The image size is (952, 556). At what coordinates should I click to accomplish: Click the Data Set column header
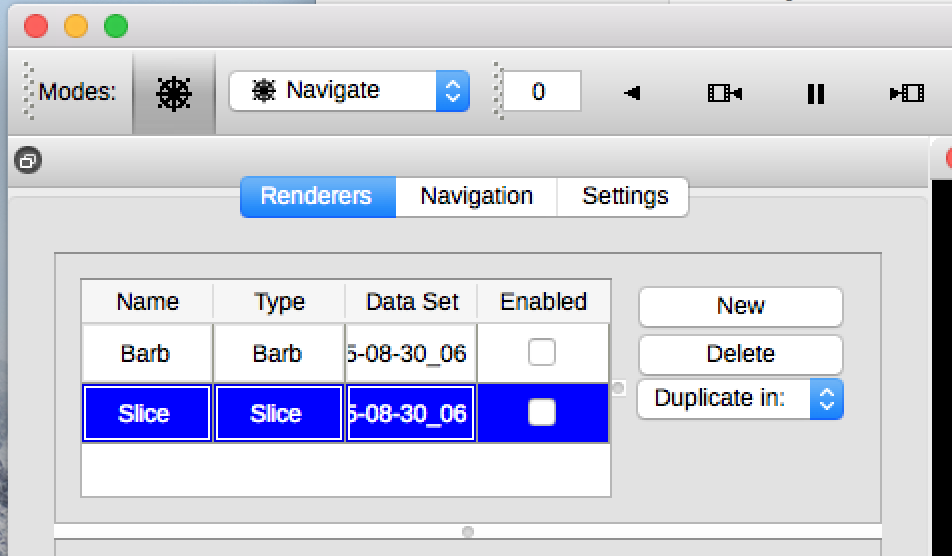[411, 302]
